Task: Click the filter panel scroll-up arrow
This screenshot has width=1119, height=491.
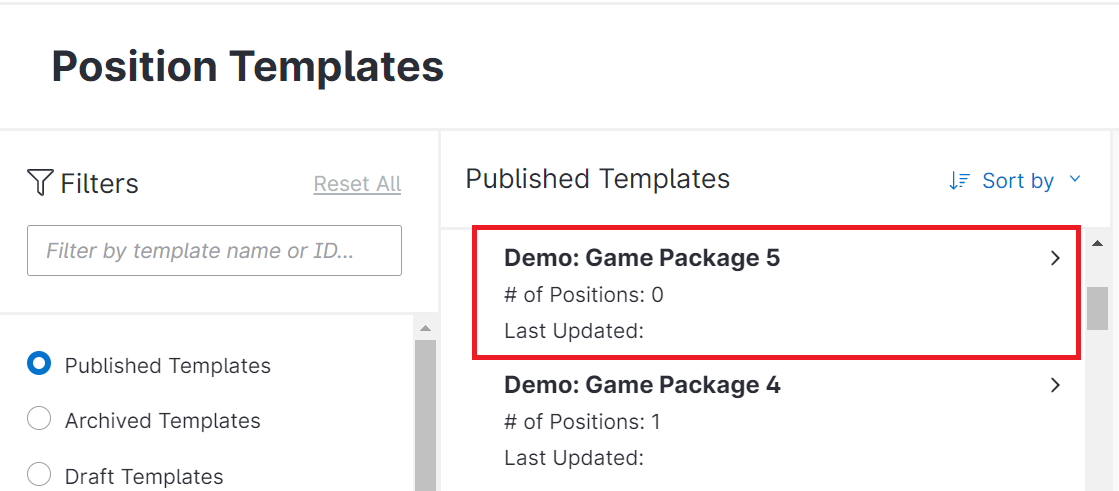Action: [x=425, y=328]
